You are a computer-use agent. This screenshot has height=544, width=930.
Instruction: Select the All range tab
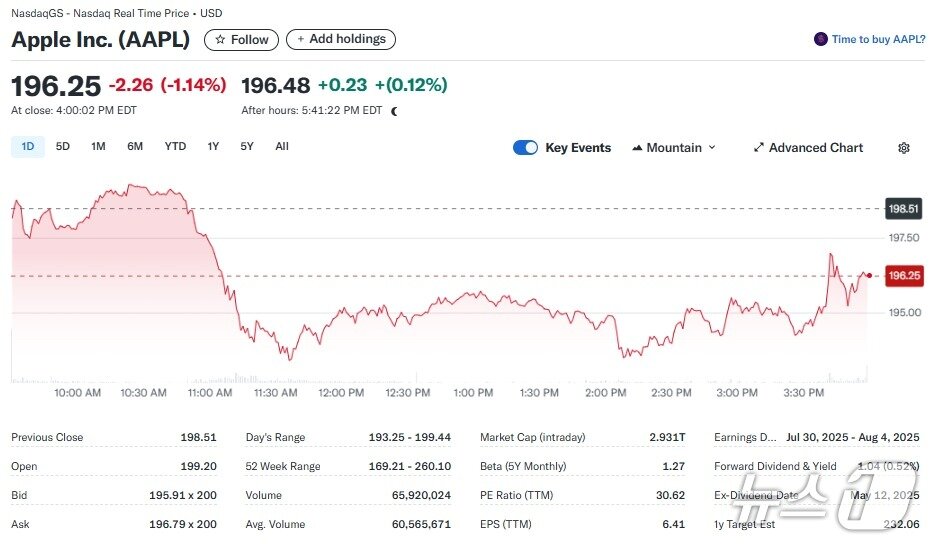pyautogui.click(x=282, y=147)
